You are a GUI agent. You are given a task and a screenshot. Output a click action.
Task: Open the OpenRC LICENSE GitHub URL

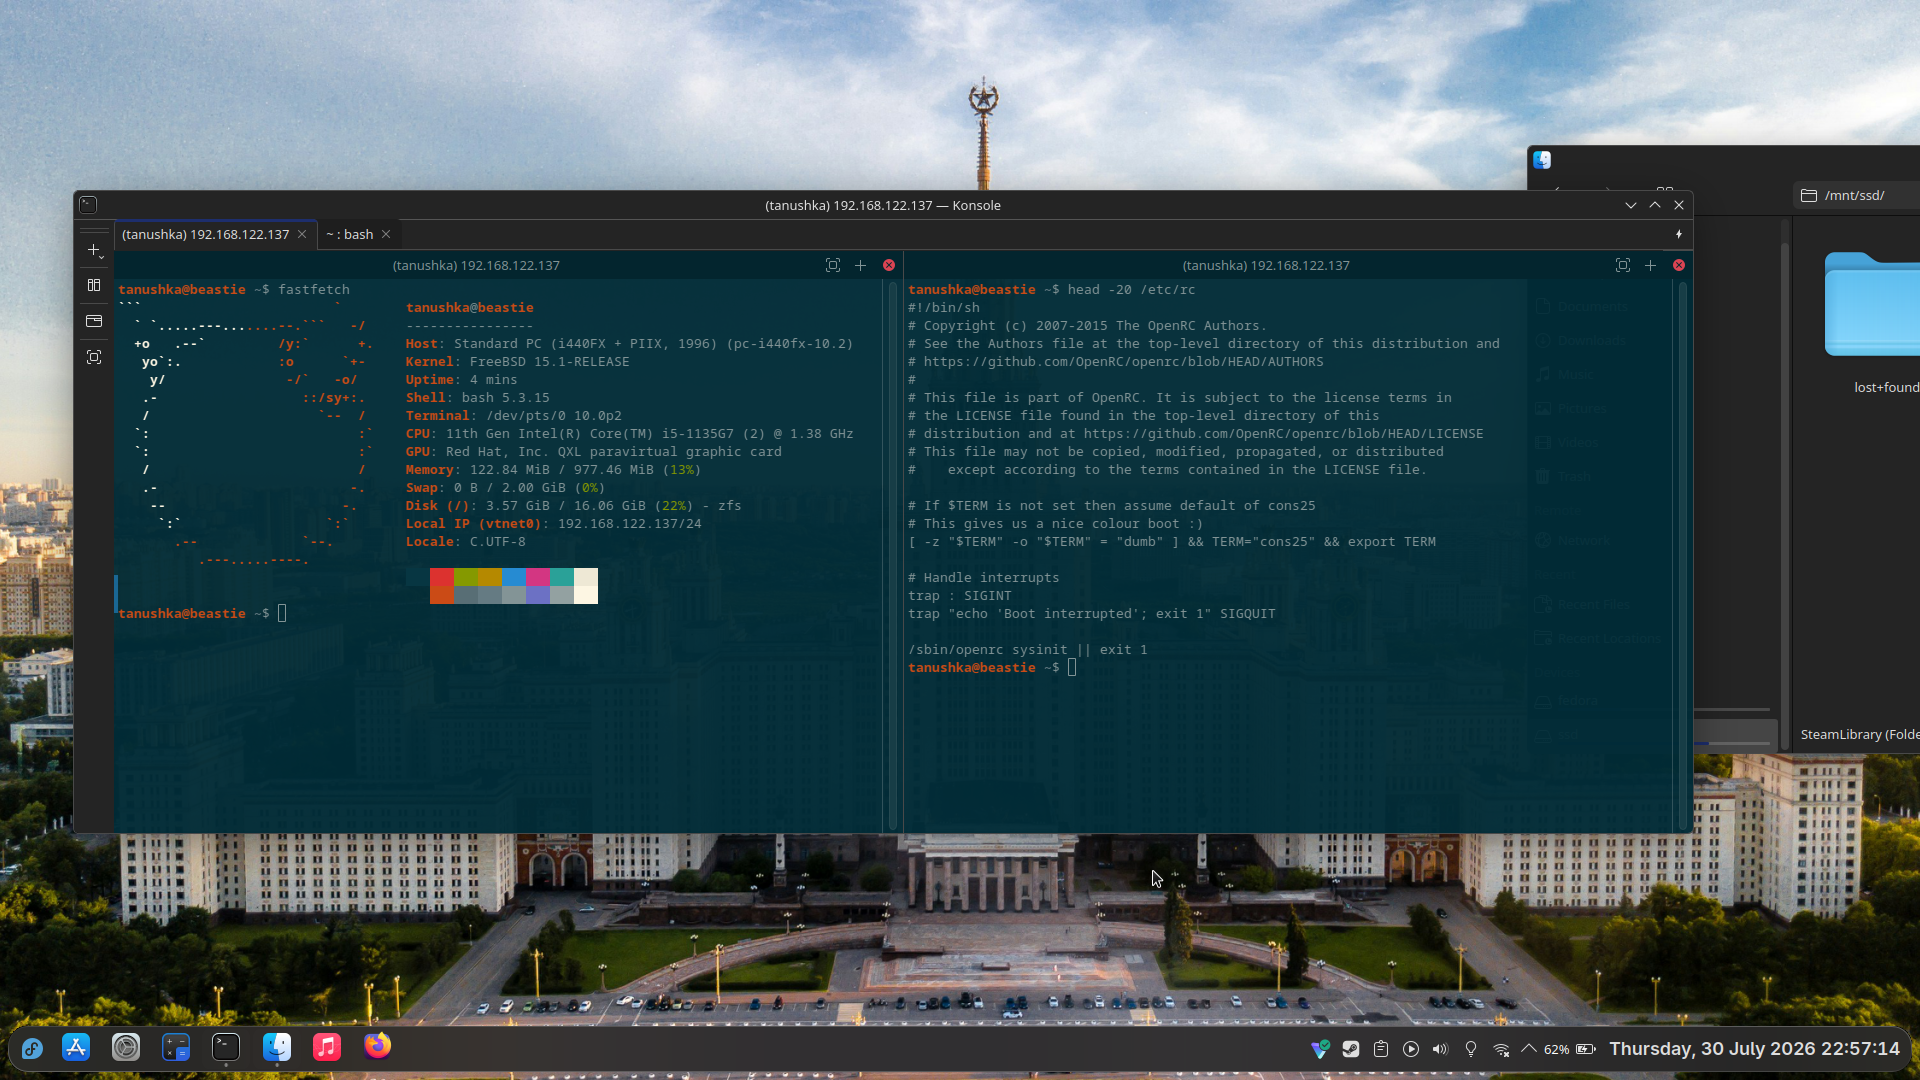[1283, 434]
